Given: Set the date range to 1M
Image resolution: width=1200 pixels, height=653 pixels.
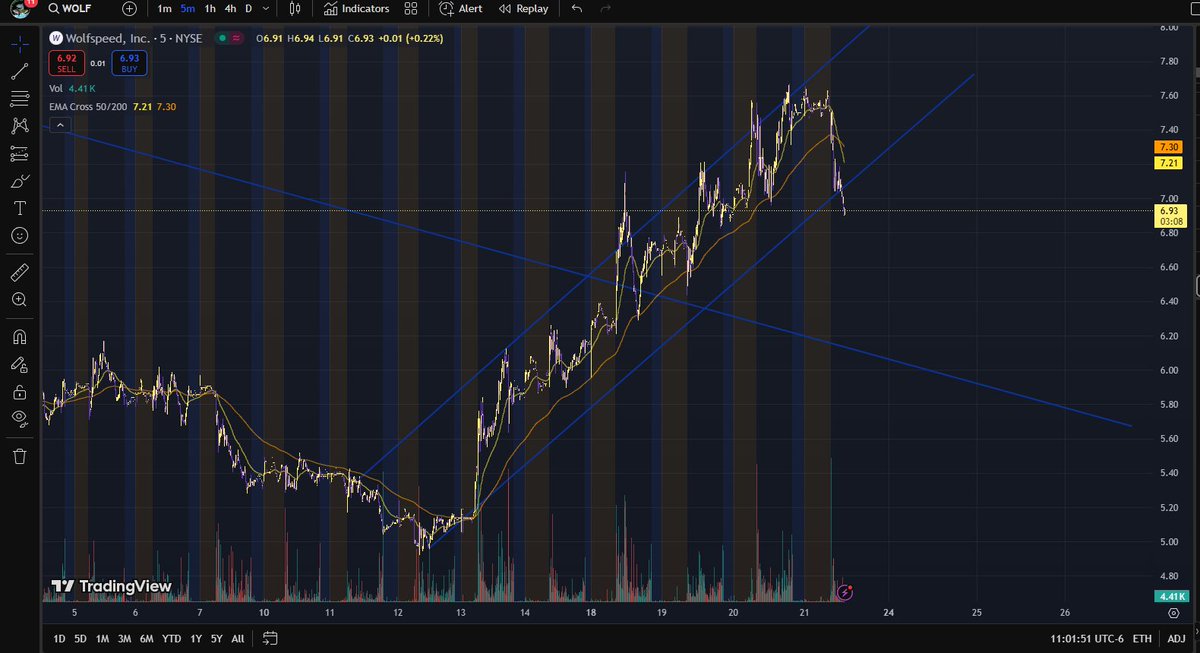Looking at the screenshot, I should tap(102, 638).
